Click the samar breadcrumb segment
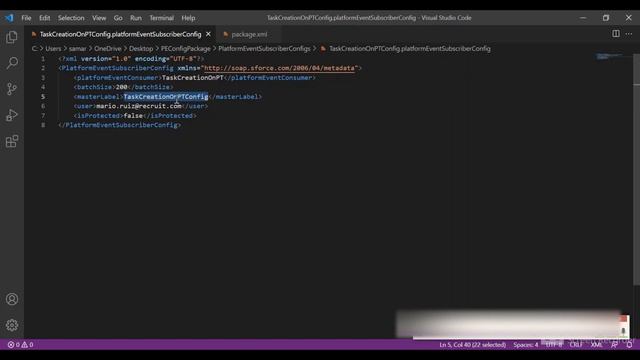 point(78,49)
